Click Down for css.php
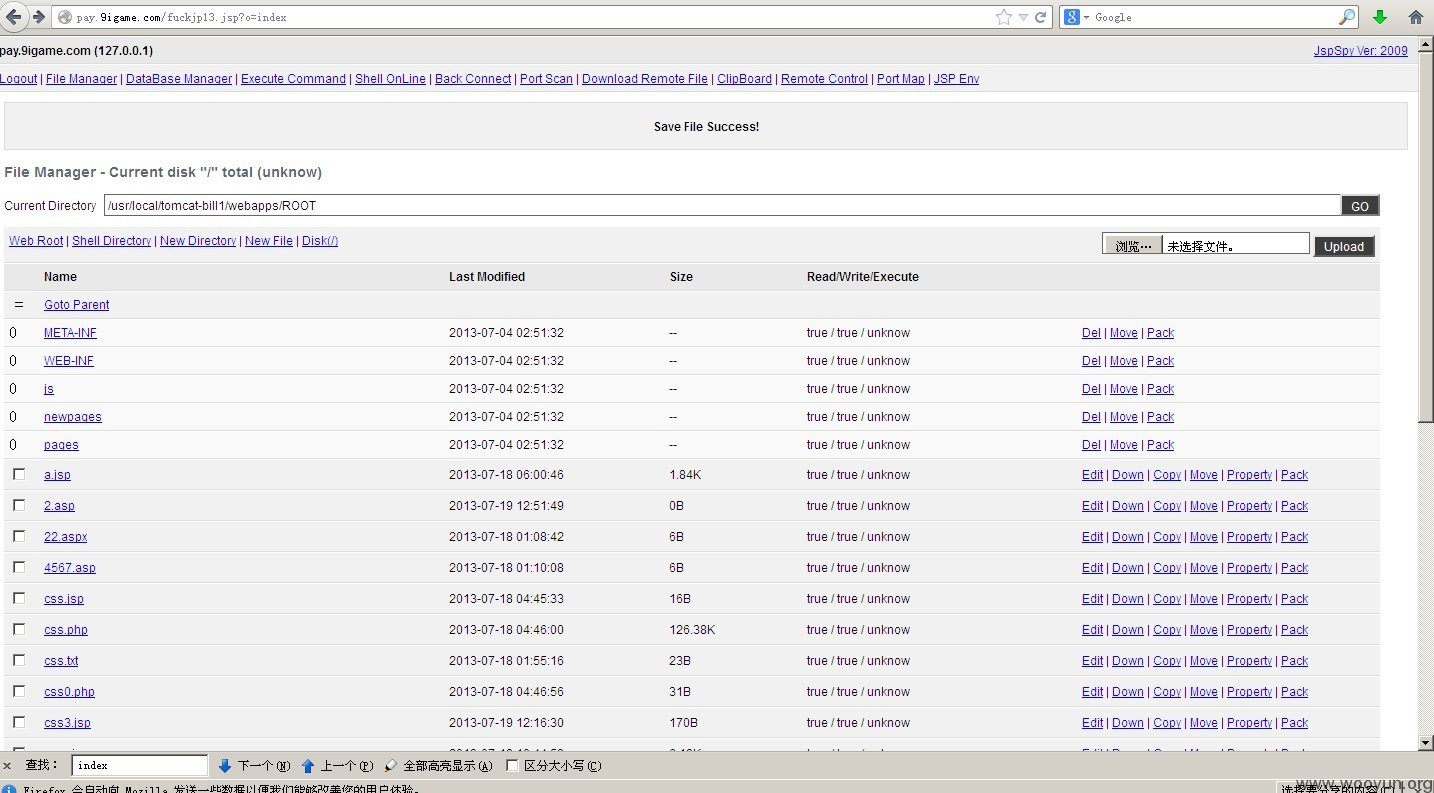The width and height of the screenshot is (1434, 793). tap(1127, 630)
